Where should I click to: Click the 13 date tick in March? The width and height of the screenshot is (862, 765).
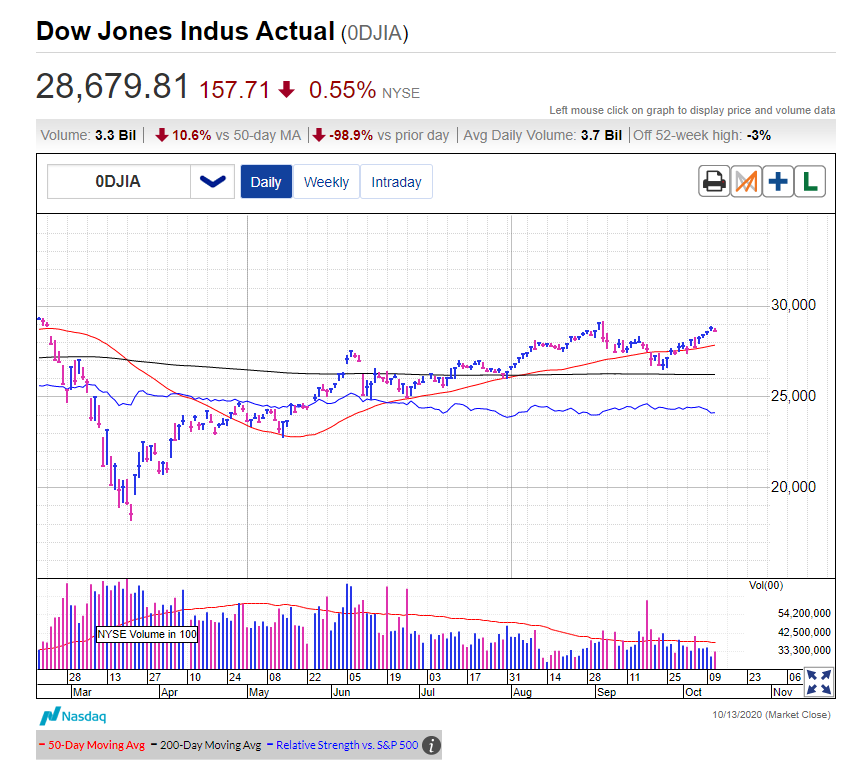pos(115,677)
